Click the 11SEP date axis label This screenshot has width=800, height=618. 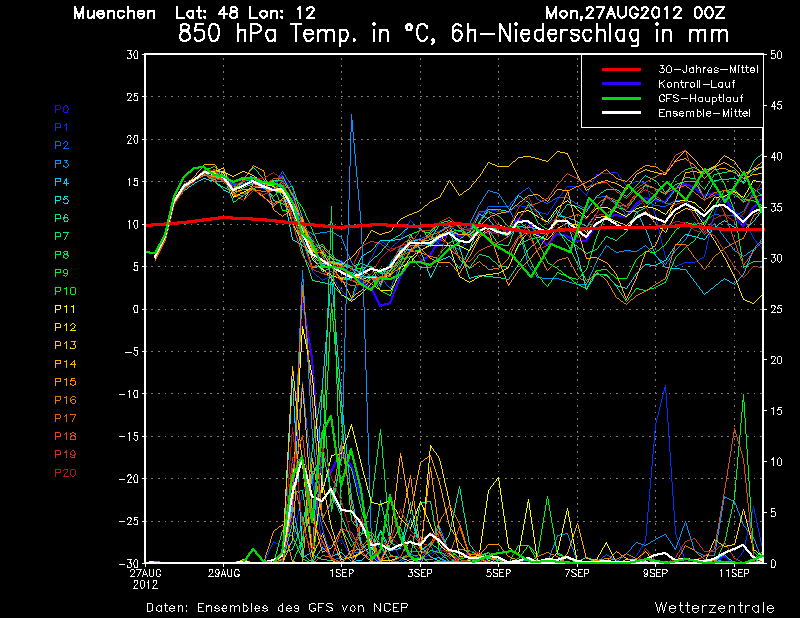(x=734, y=574)
